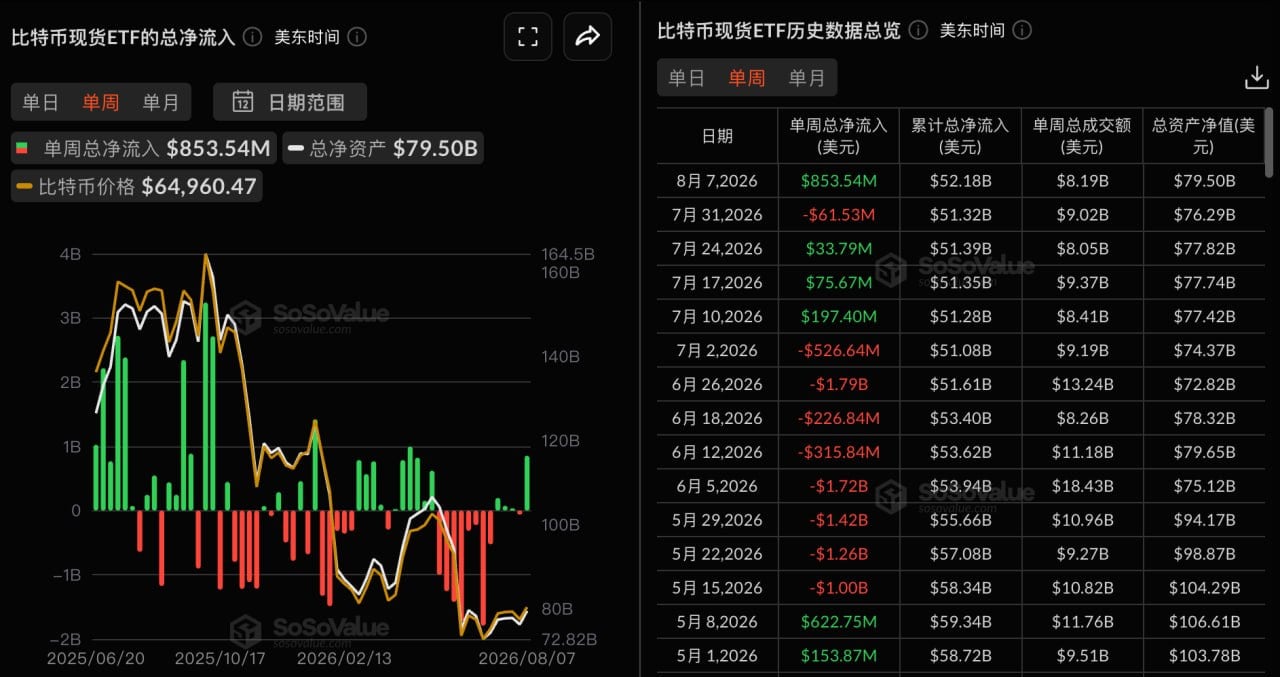Switch history table to 单月

click(807, 78)
